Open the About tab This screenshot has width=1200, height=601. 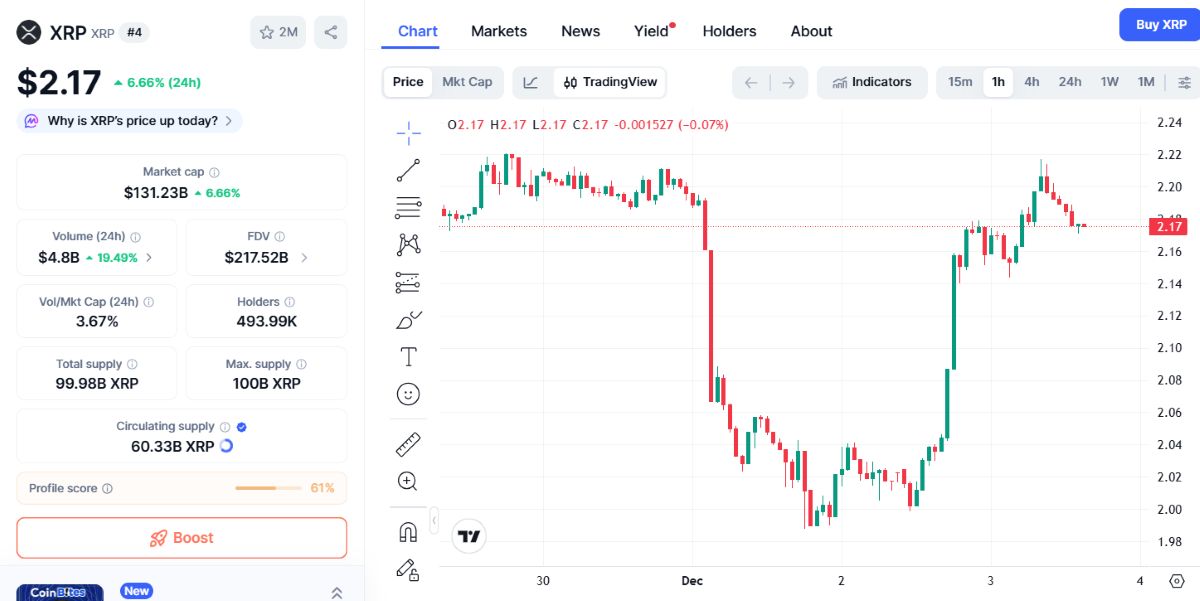(812, 31)
